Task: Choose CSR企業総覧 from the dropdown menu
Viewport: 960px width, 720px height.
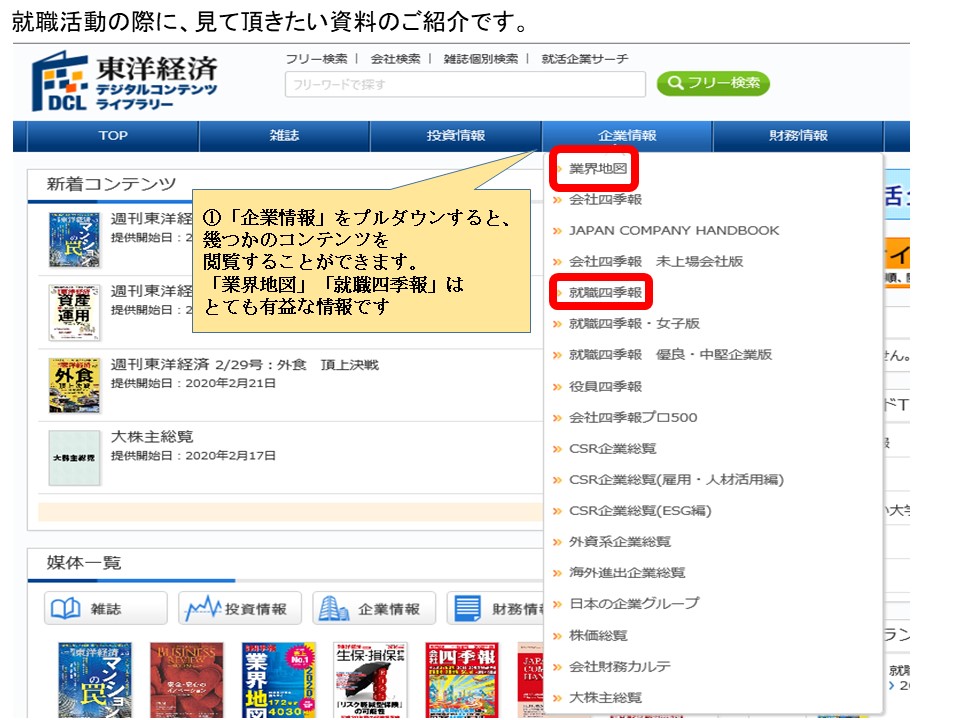Action: pos(612,449)
